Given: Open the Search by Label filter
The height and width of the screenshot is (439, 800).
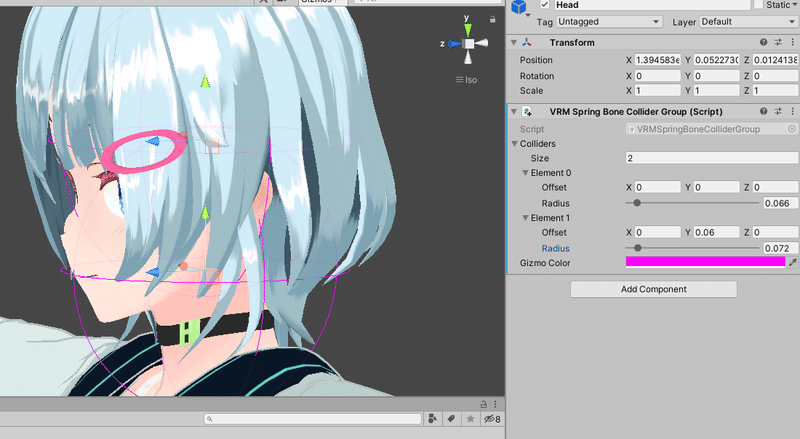Looking at the screenshot, I should point(451,419).
